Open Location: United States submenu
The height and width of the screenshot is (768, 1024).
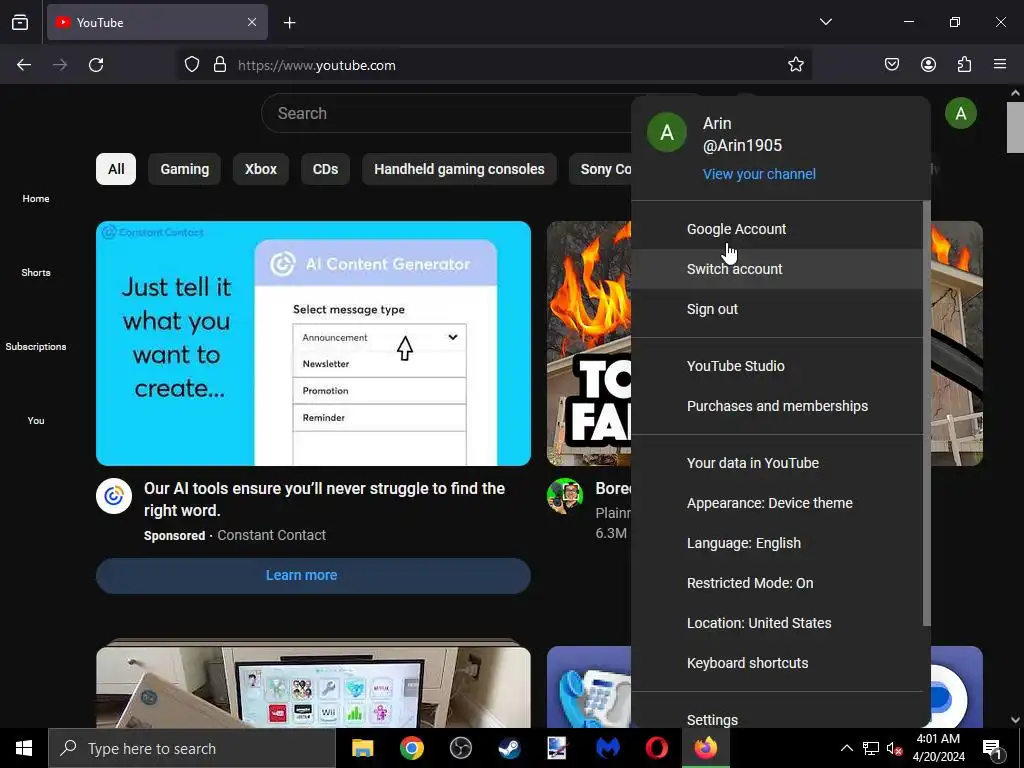tap(777, 623)
